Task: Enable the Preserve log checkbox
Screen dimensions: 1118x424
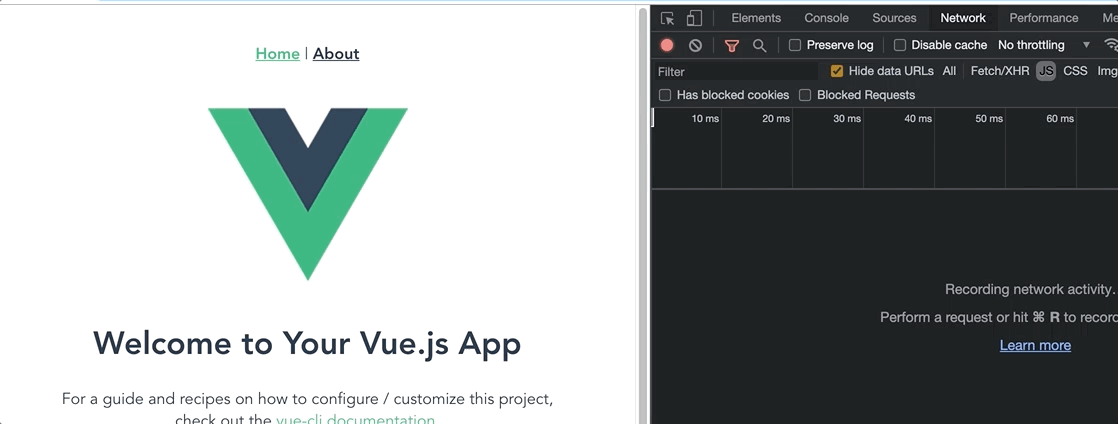Action: (795, 45)
